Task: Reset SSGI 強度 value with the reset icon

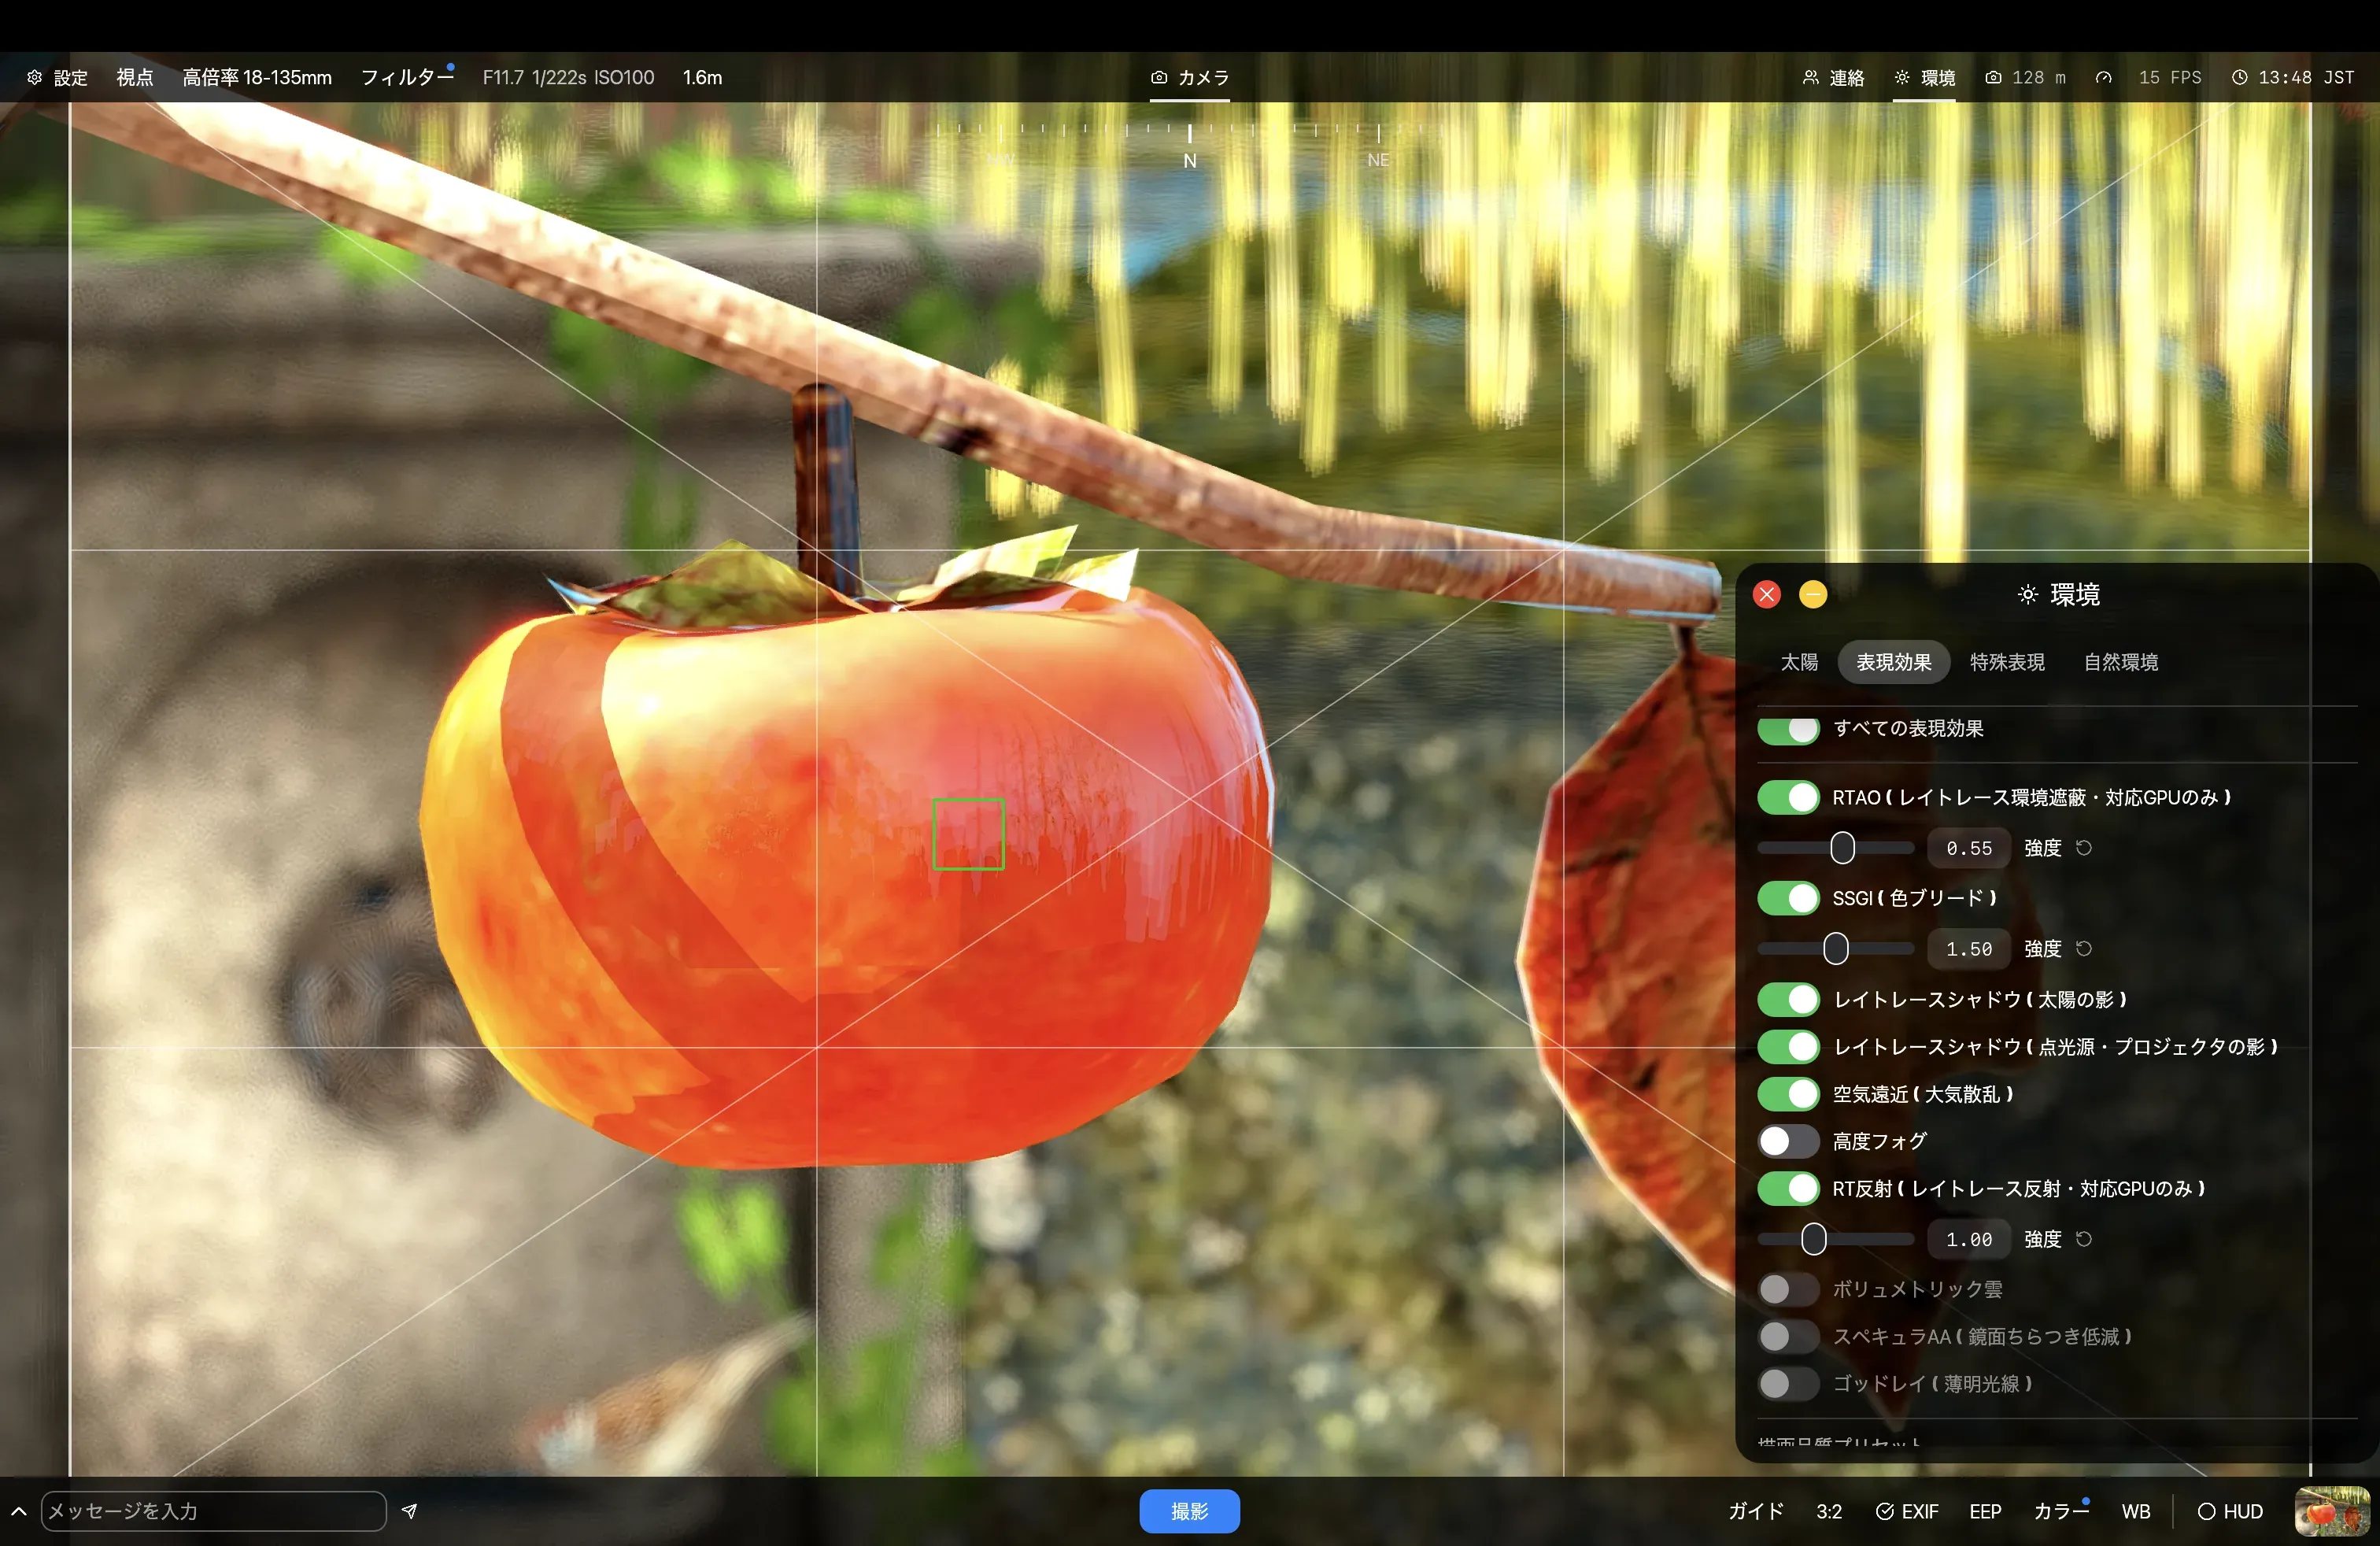Action: [x=2084, y=948]
